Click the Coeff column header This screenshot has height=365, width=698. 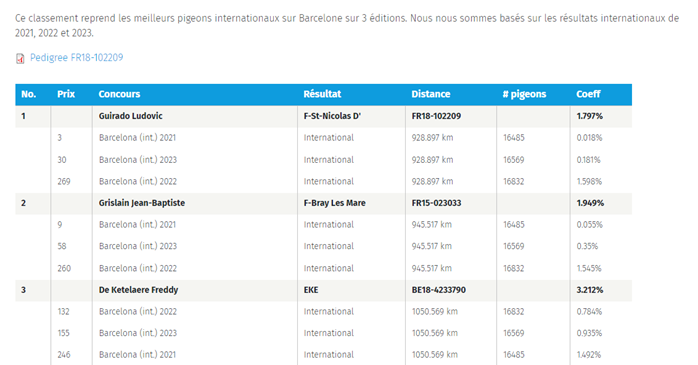[588, 94]
